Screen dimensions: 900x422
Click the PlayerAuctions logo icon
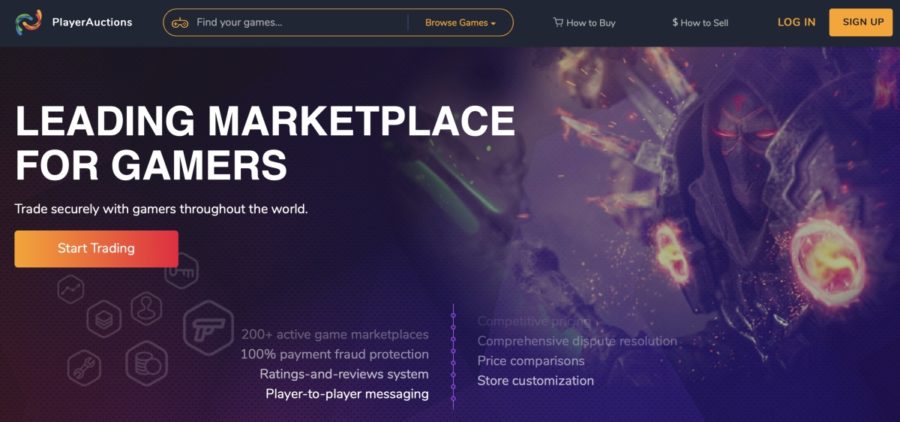28,22
